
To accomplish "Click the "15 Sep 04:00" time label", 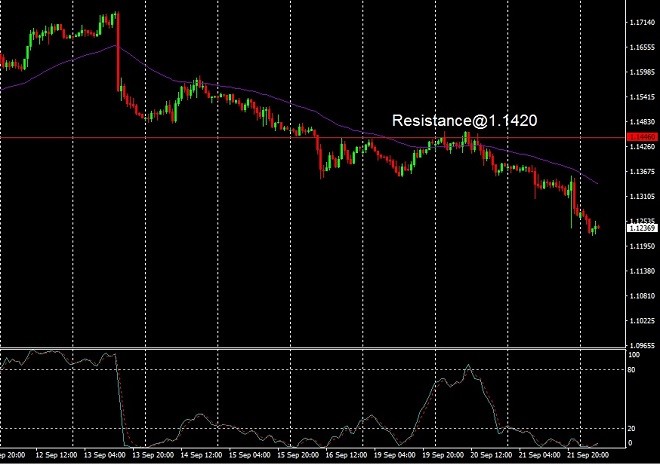I will point(250,455).
